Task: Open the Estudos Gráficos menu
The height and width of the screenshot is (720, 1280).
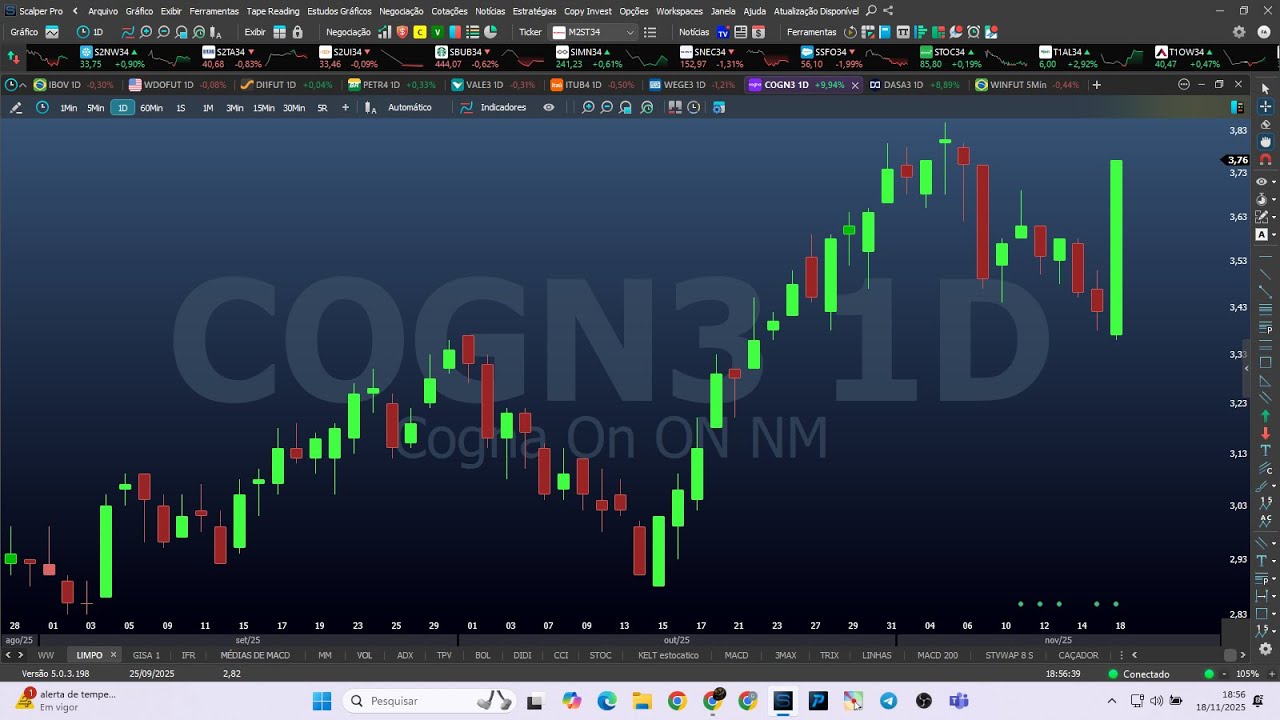Action: pyautogui.click(x=339, y=11)
